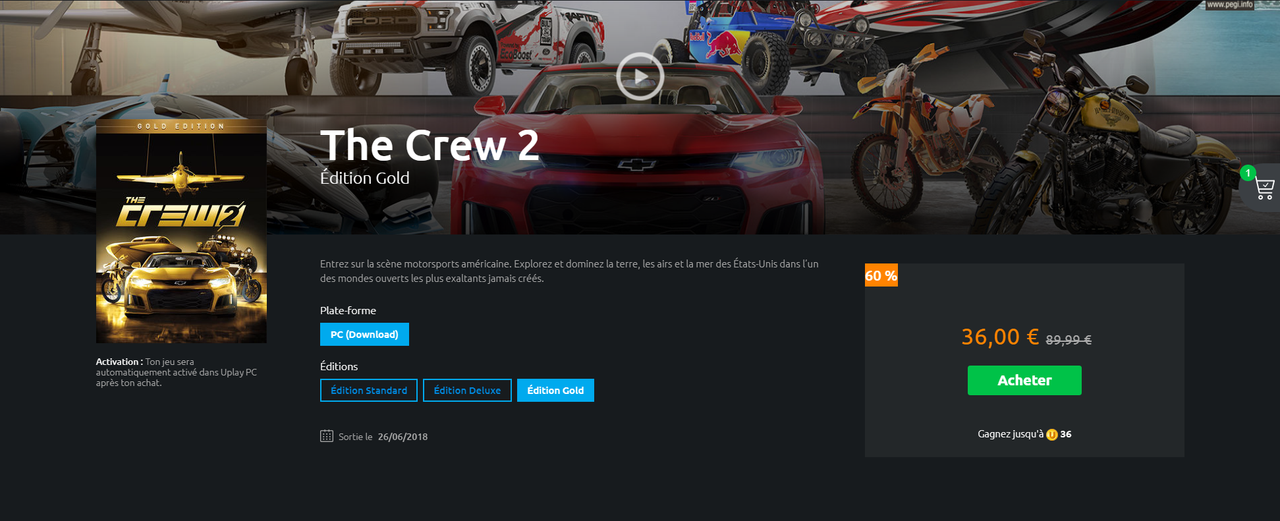Click the gold coin rewards icon
This screenshot has height=521, width=1280.
point(1052,435)
